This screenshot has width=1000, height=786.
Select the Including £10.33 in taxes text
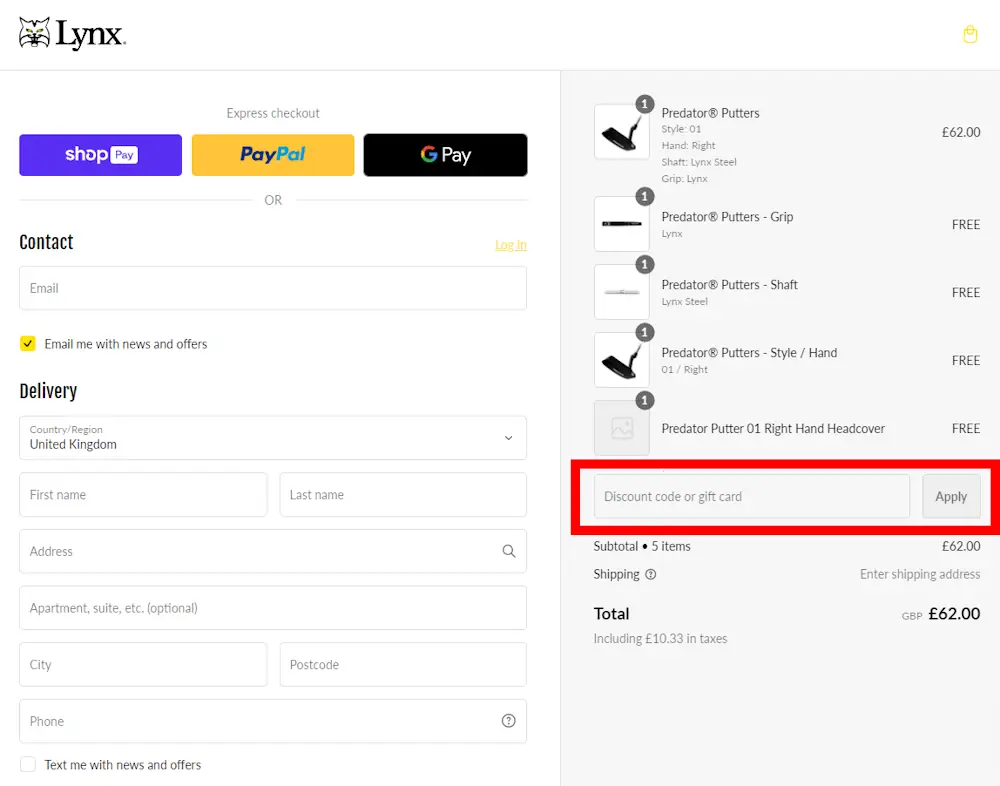(660, 639)
